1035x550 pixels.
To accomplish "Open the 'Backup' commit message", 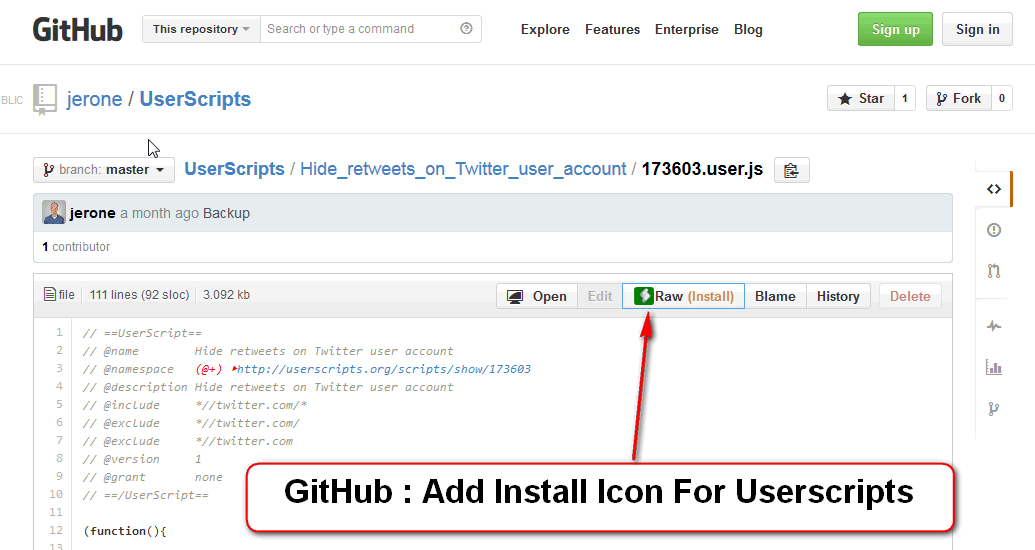I will (226, 213).
